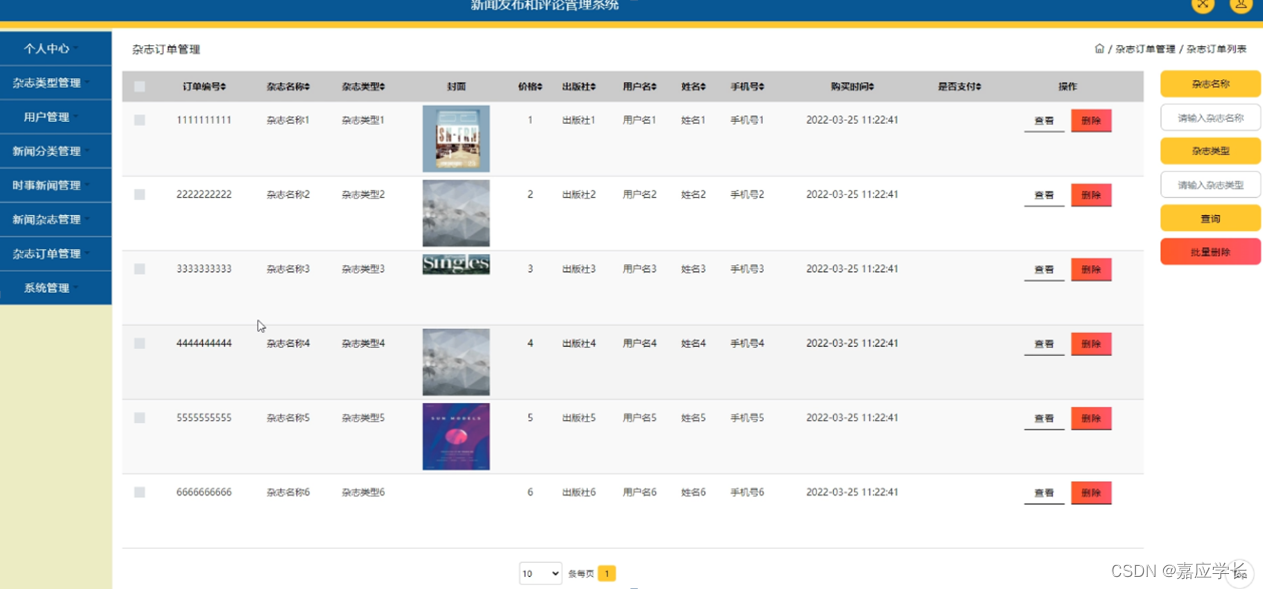Click the home icon in the breadcrumb
Screen dimensions: 1263x589
pyautogui.click(x=1099, y=48)
